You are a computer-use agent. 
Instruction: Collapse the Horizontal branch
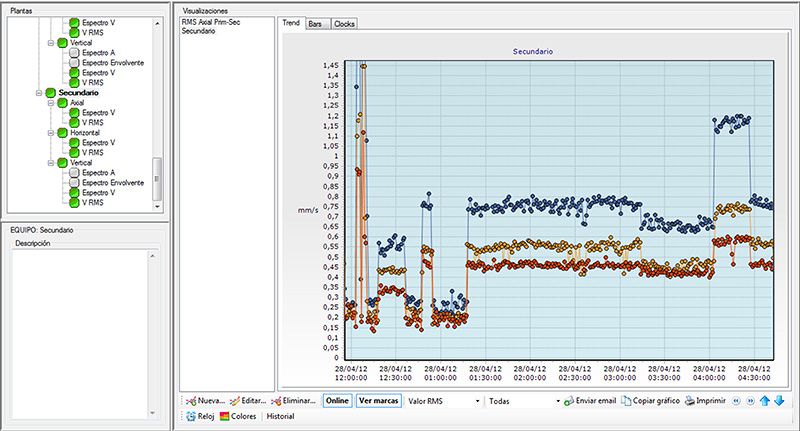[x=51, y=133]
